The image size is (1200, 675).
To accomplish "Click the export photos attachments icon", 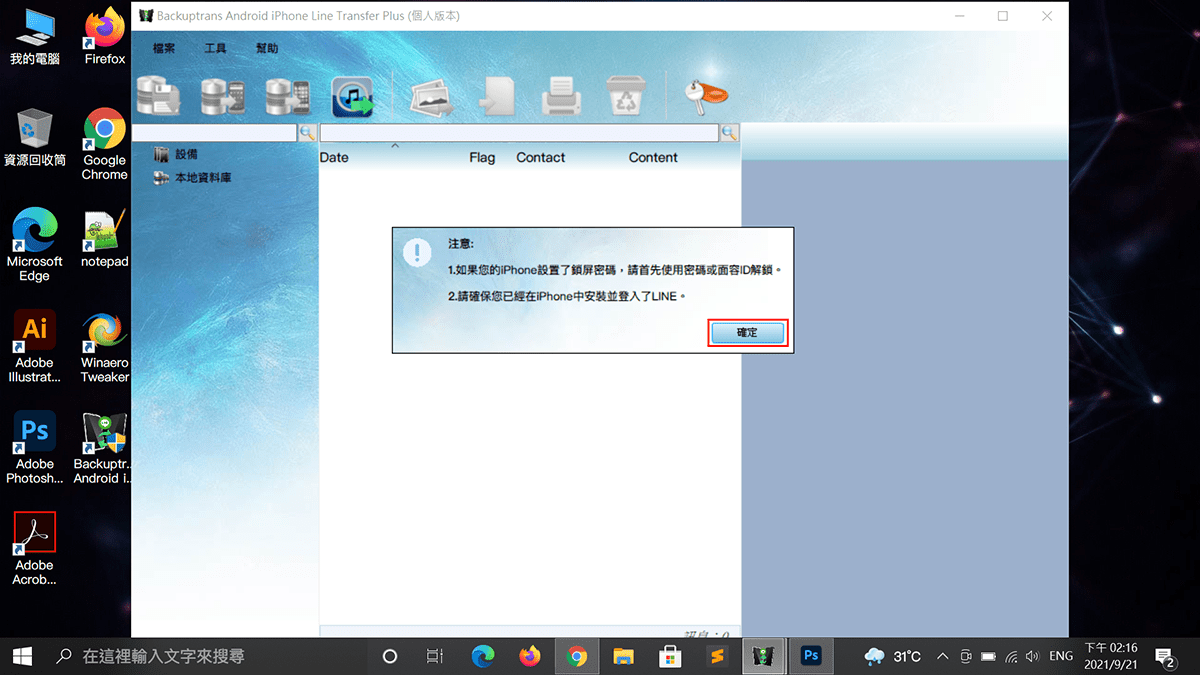I will 432,97.
